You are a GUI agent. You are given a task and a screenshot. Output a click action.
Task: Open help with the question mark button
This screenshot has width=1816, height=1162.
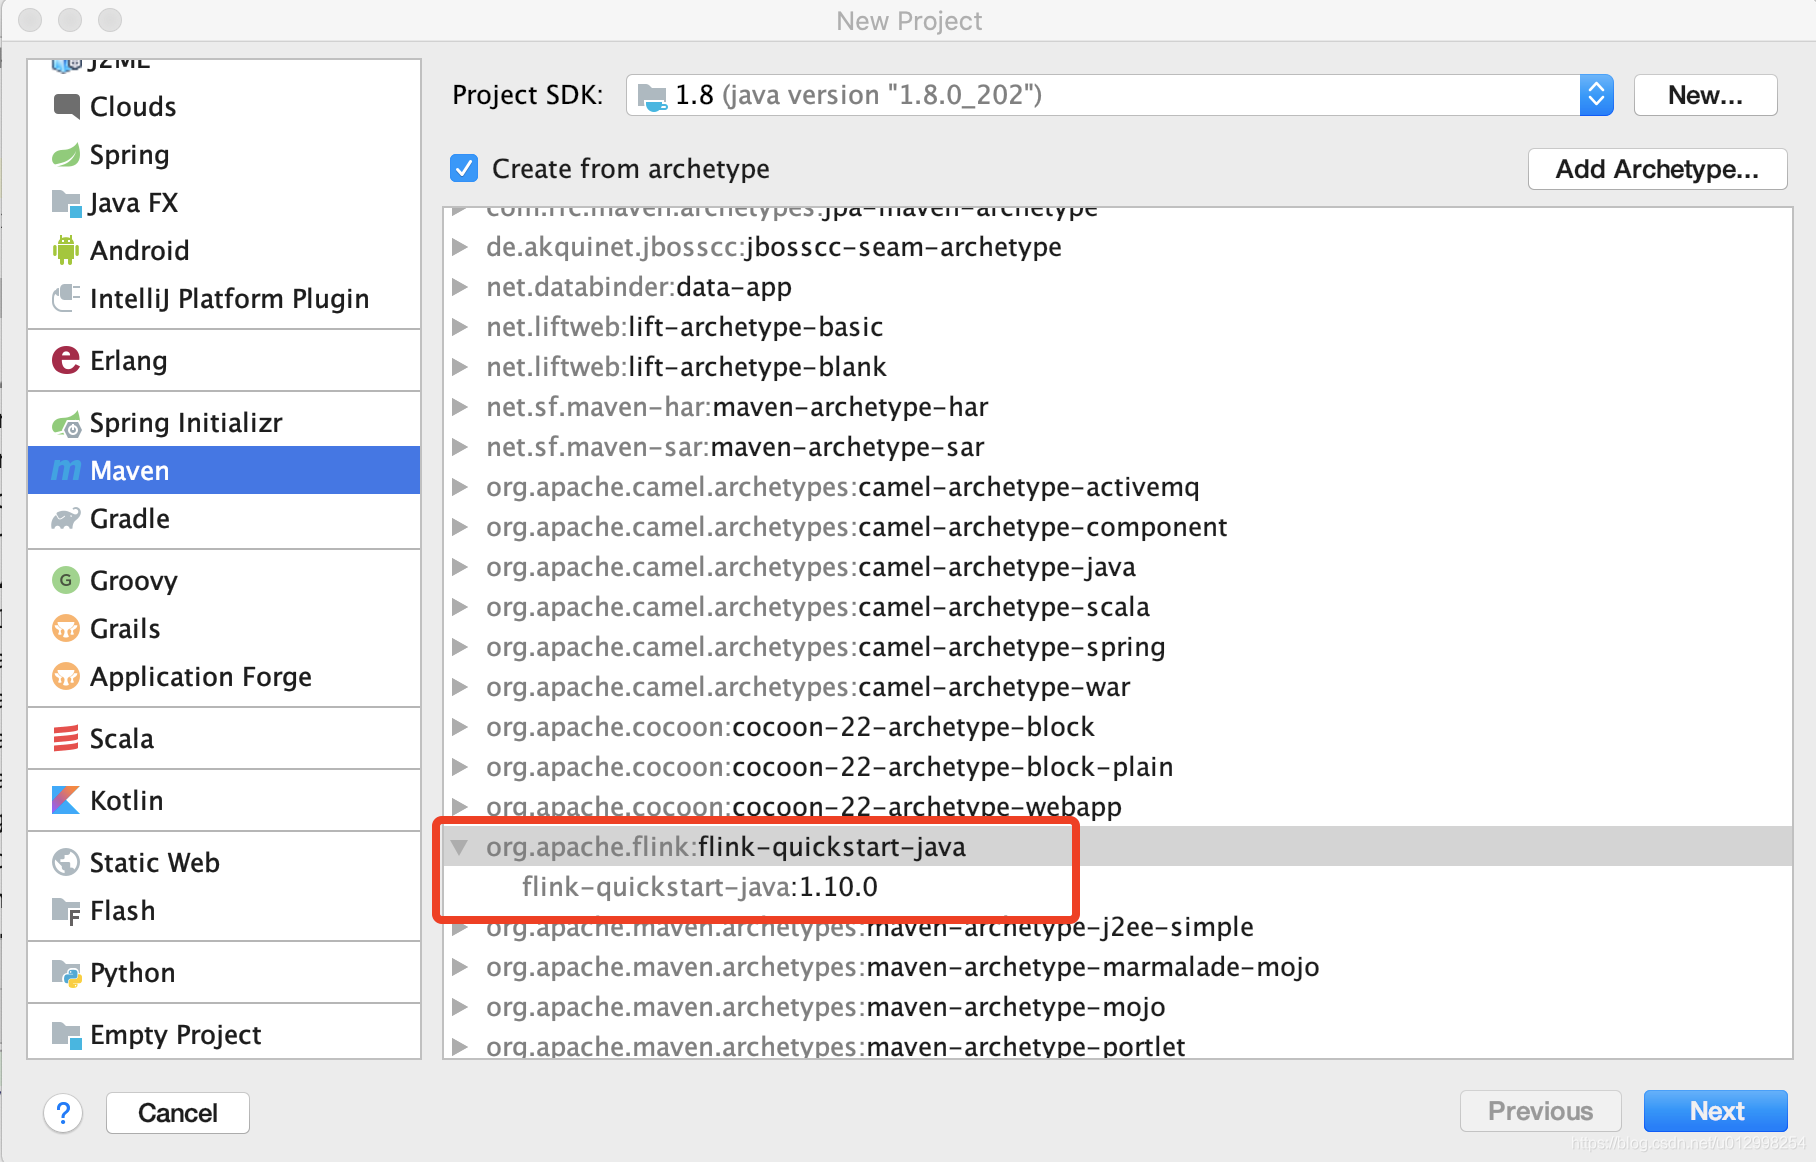63,1113
